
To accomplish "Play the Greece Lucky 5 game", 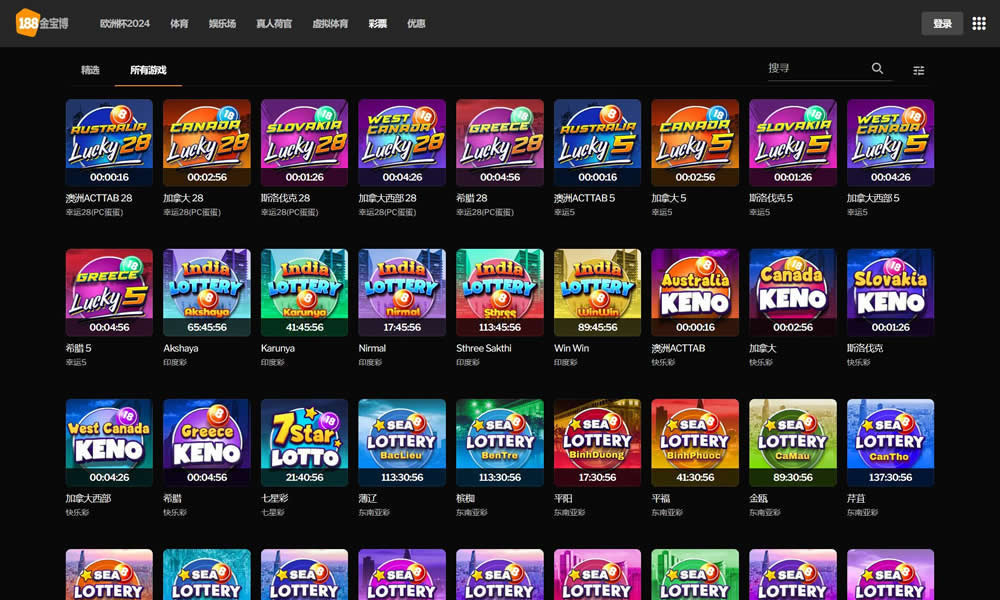I will point(109,293).
